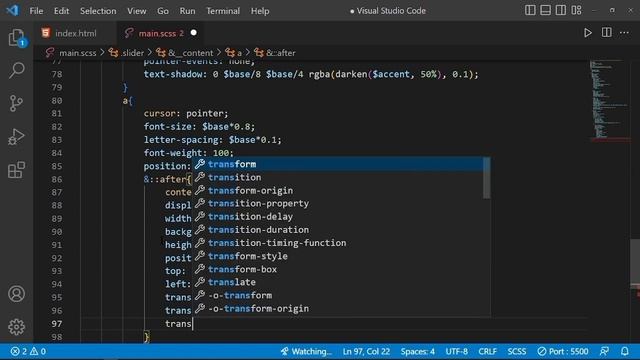The width and height of the screenshot is (640, 360).
Task: Click UTF-8 encoding in status bar
Action: pyautogui.click(x=457, y=351)
